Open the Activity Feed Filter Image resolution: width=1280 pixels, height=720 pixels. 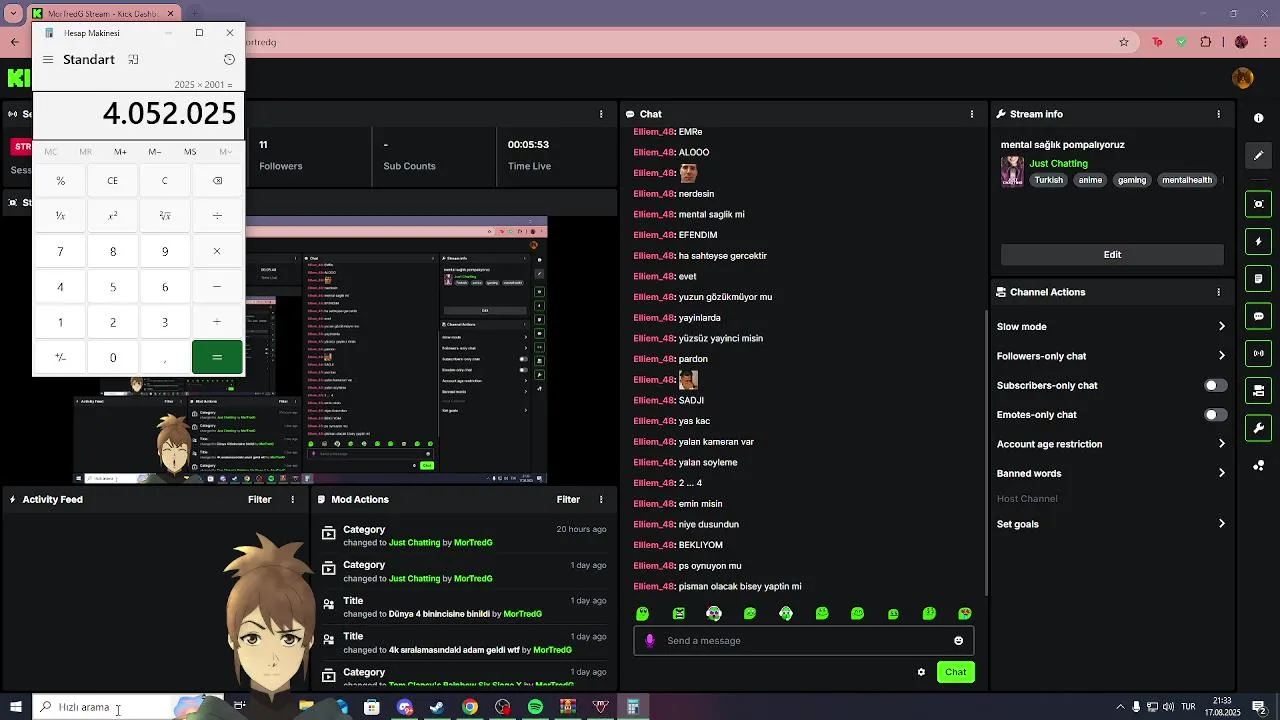tap(259, 499)
